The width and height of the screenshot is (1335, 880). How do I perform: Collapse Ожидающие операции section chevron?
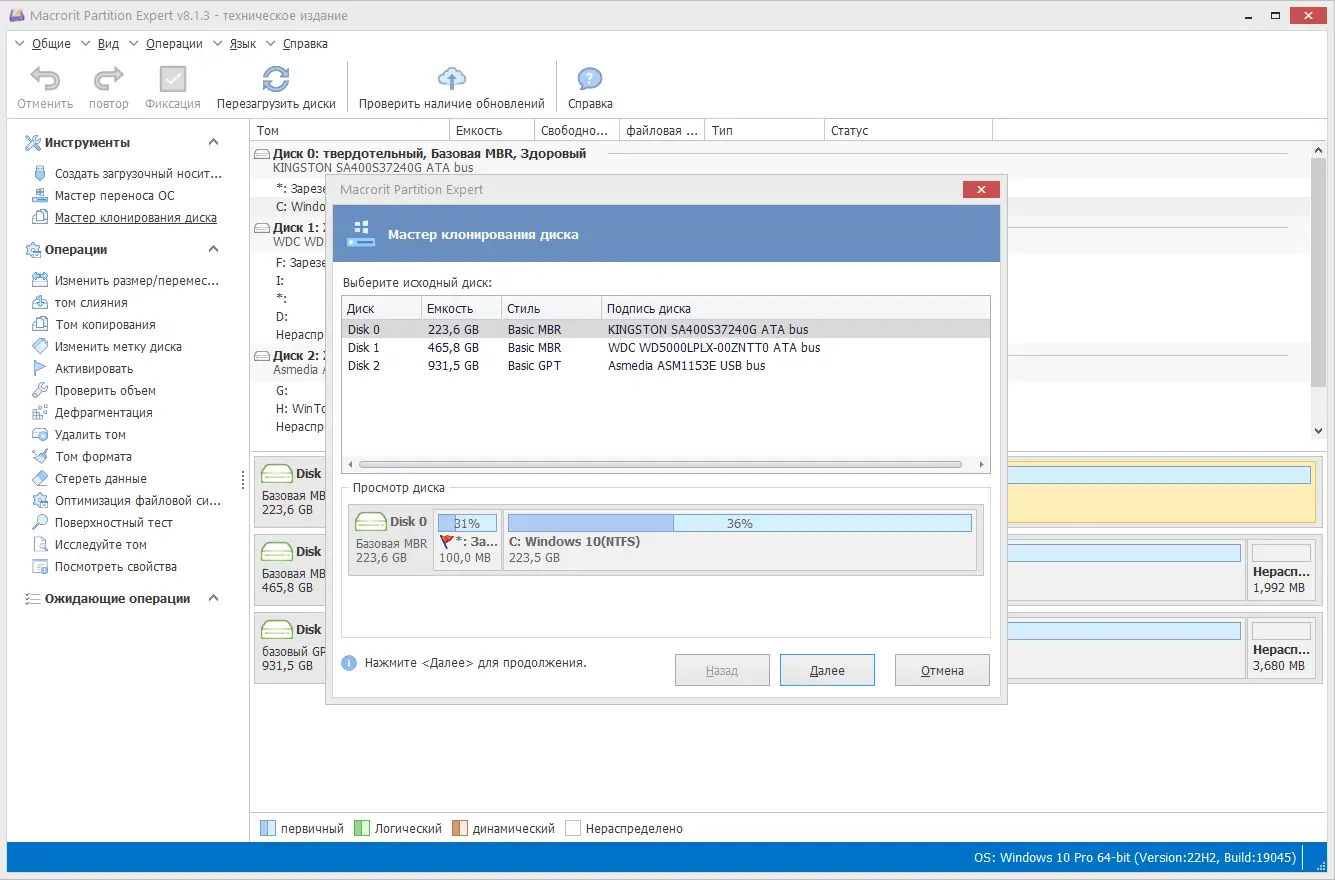[213, 599]
